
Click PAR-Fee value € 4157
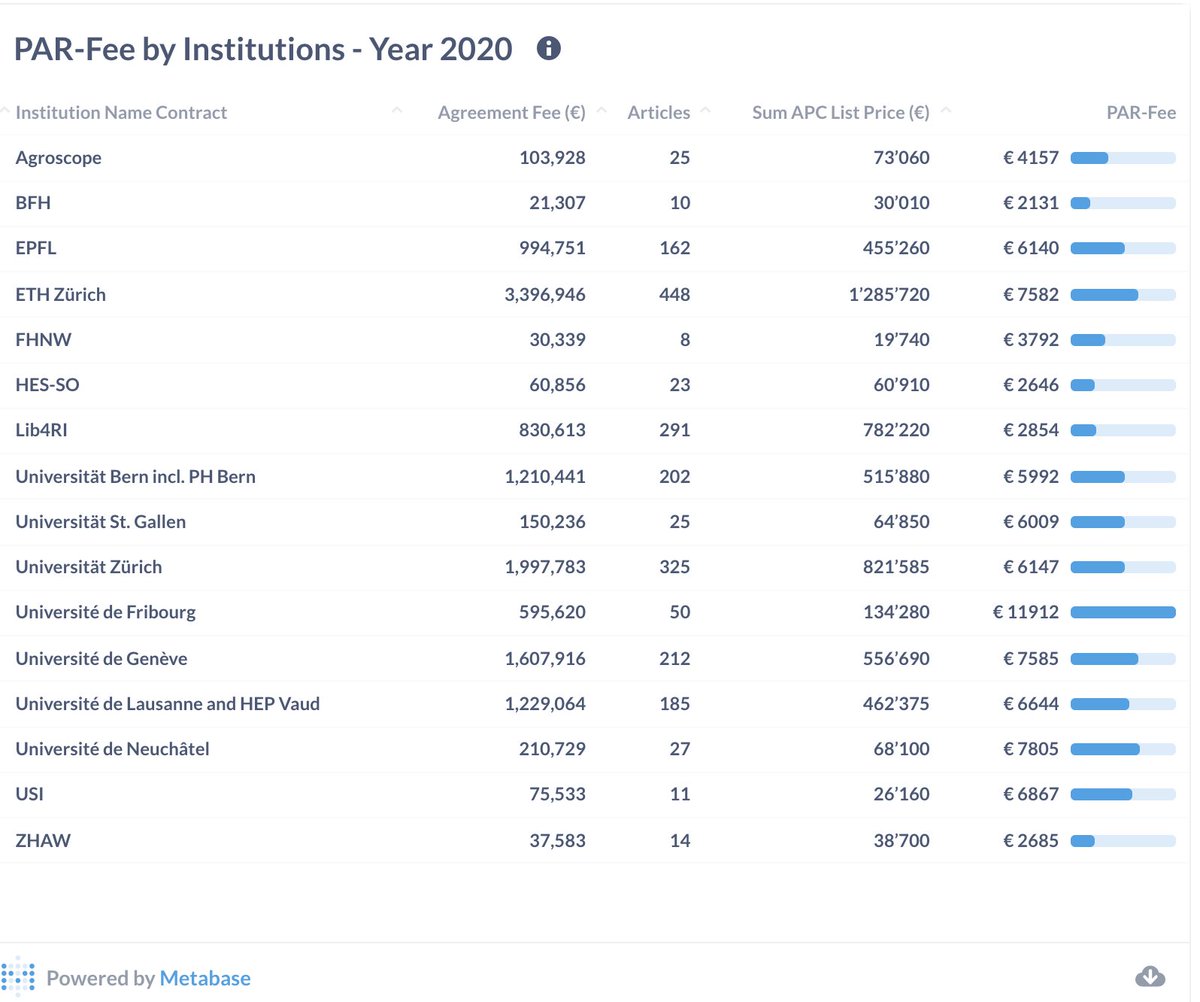(x=1031, y=158)
